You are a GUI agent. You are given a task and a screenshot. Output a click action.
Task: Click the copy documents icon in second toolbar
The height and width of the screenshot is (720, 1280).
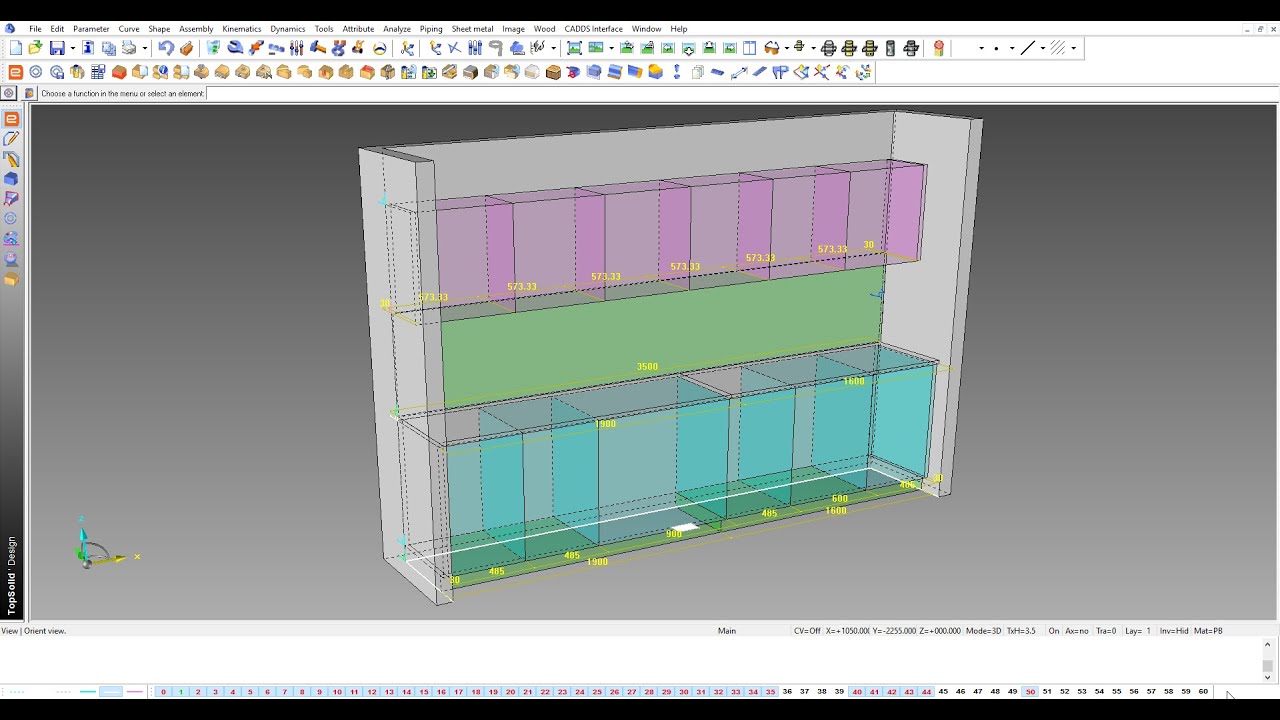[697, 72]
